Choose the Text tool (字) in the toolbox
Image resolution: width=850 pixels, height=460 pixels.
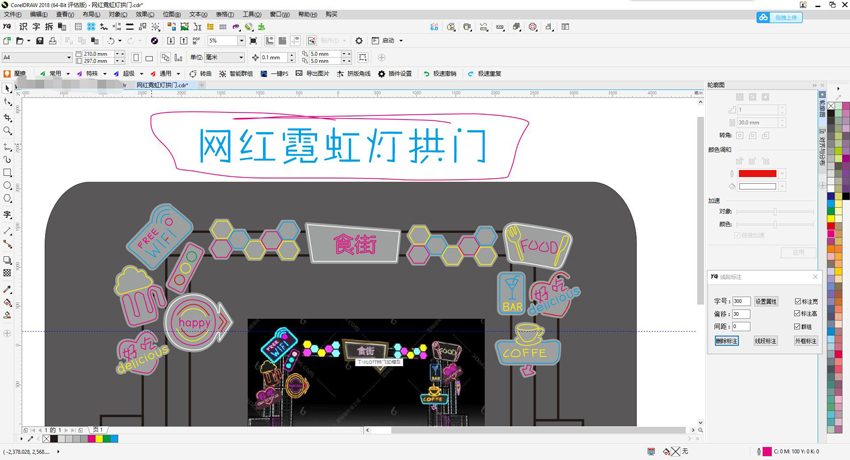click(x=8, y=215)
